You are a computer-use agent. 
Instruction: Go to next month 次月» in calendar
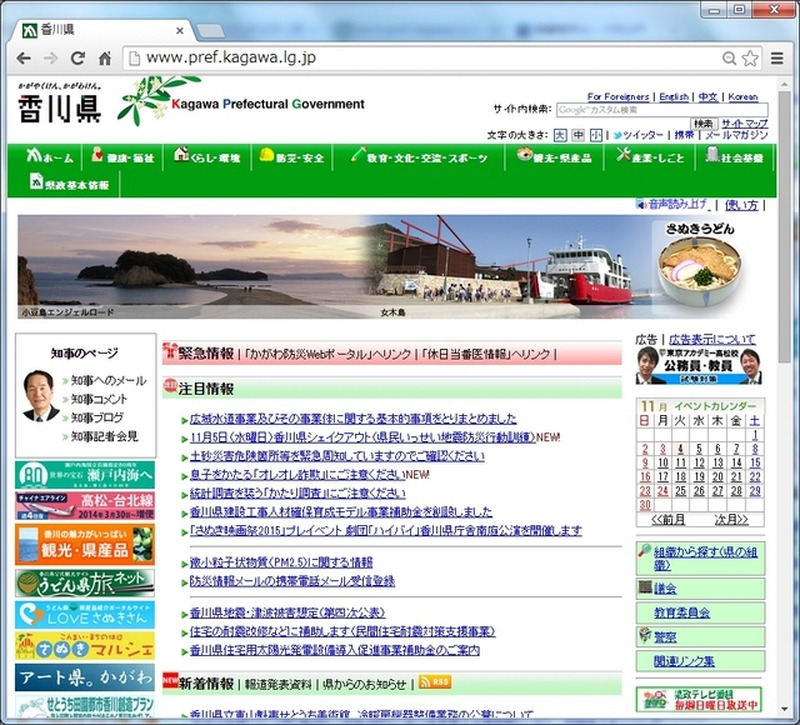coord(731,520)
